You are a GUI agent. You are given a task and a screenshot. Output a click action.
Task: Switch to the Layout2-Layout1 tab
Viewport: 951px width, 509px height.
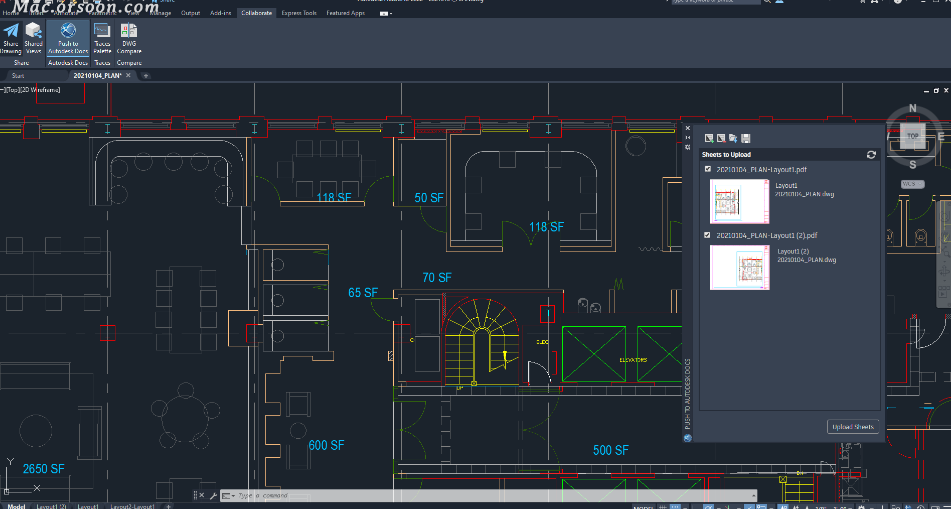tap(132, 506)
